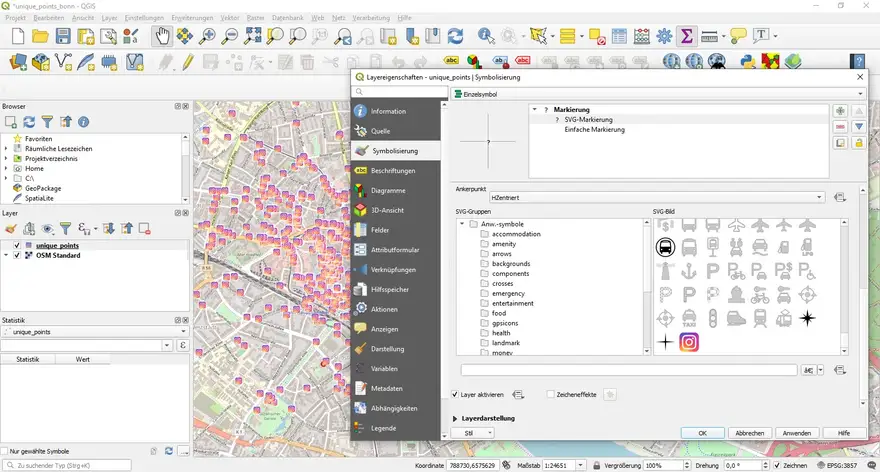Click Browser panel refresh icon
880x472 pixels.
pos(29,122)
